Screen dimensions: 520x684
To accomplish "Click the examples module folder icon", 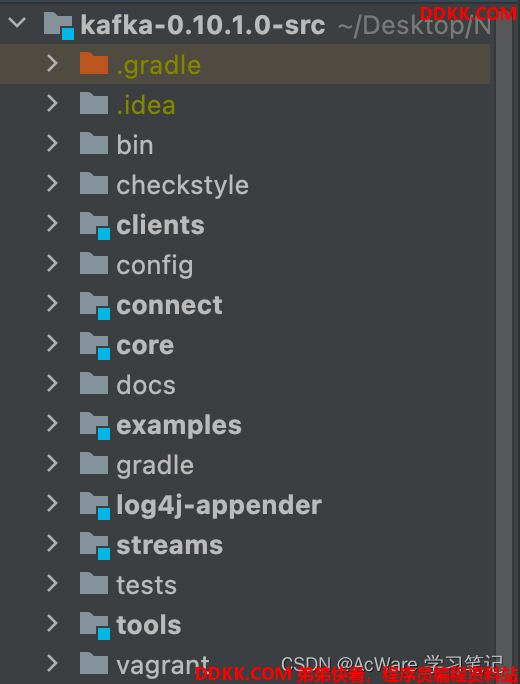I will point(95,426).
